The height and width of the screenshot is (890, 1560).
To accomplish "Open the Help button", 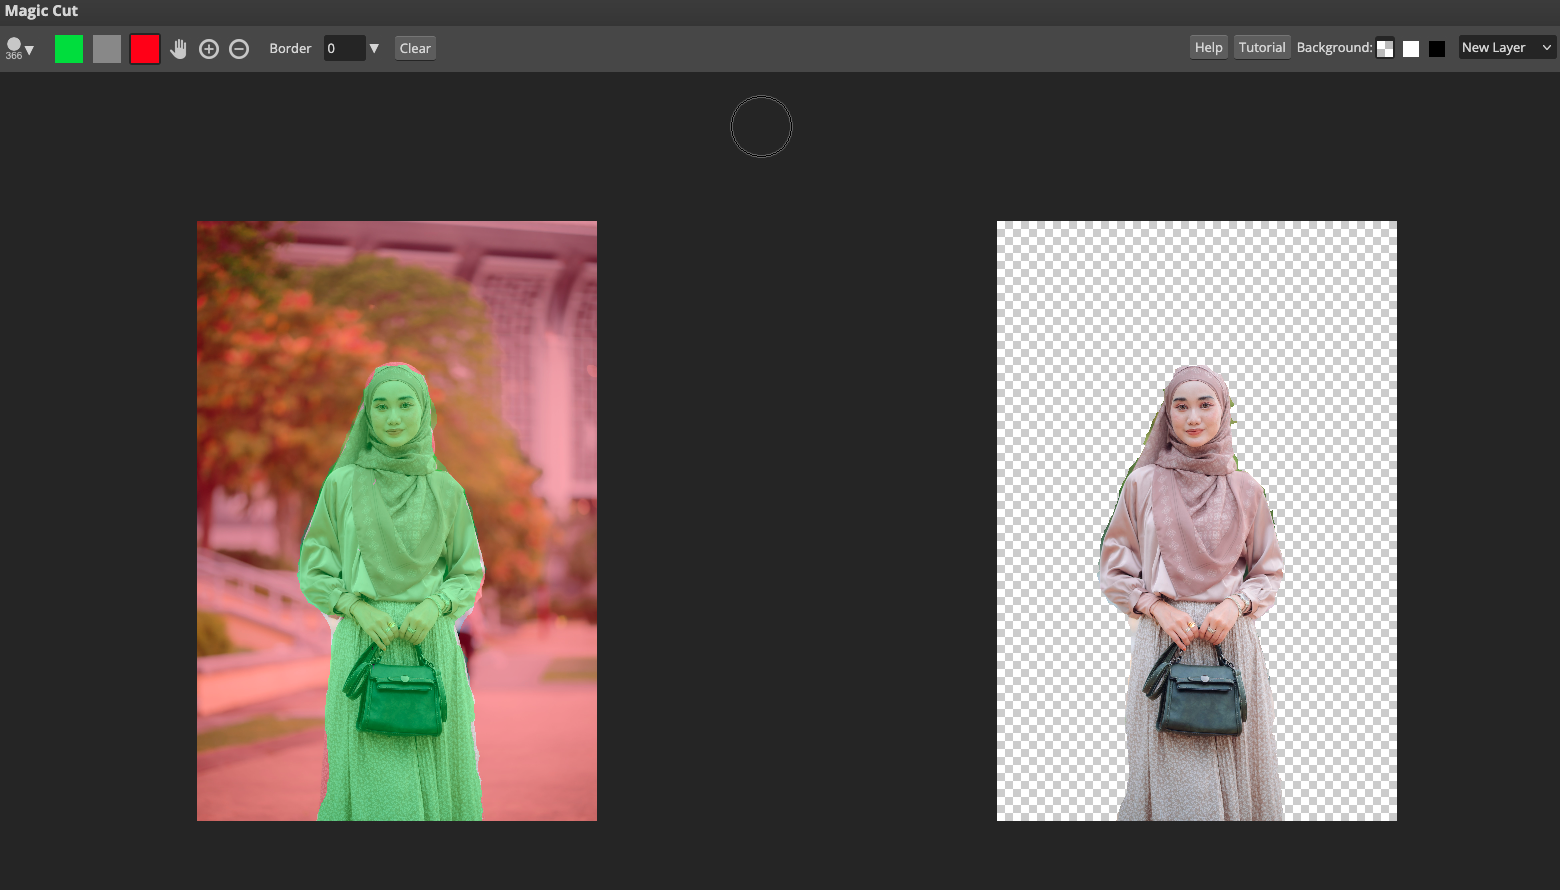I will [x=1209, y=47].
